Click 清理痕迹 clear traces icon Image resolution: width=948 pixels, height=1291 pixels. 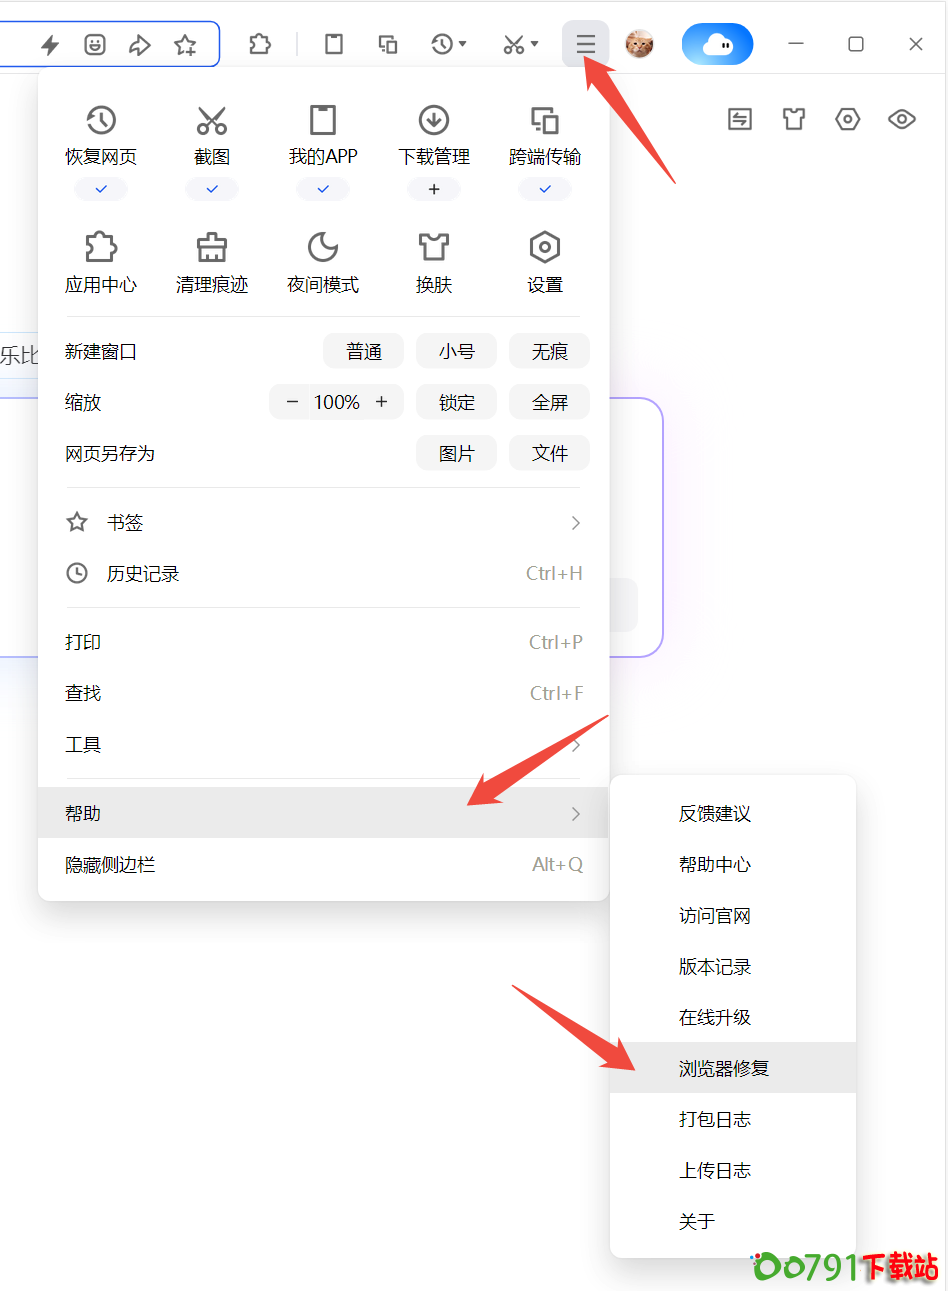[x=212, y=248]
